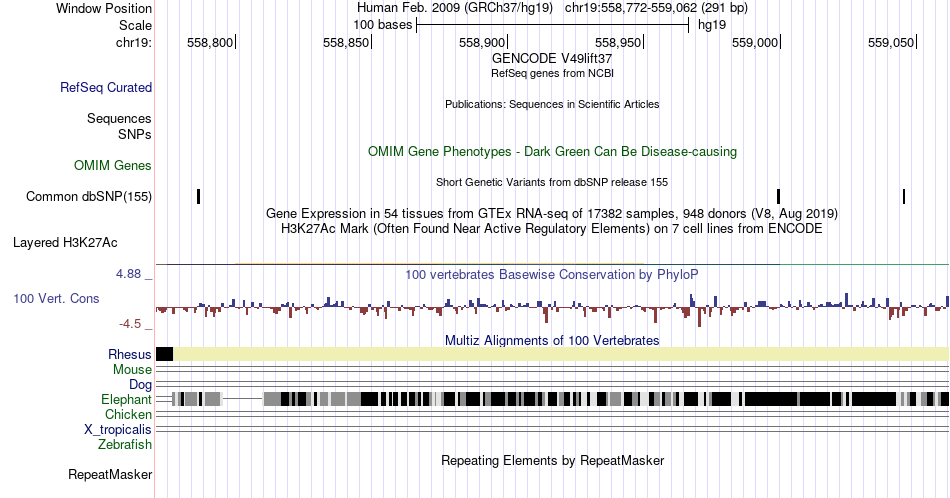Click the Dog alignment row label
Viewport: 950px width, 498px height.
(x=141, y=384)
